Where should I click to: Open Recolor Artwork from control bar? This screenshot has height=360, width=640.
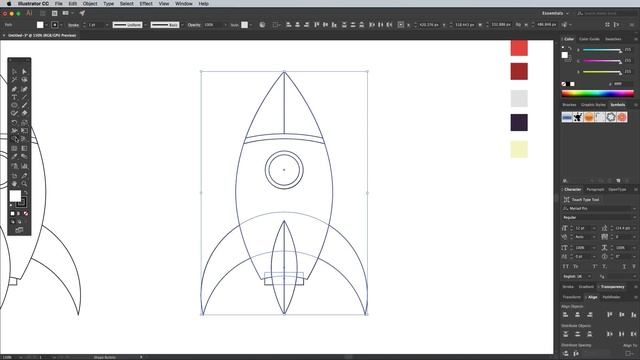262,24
